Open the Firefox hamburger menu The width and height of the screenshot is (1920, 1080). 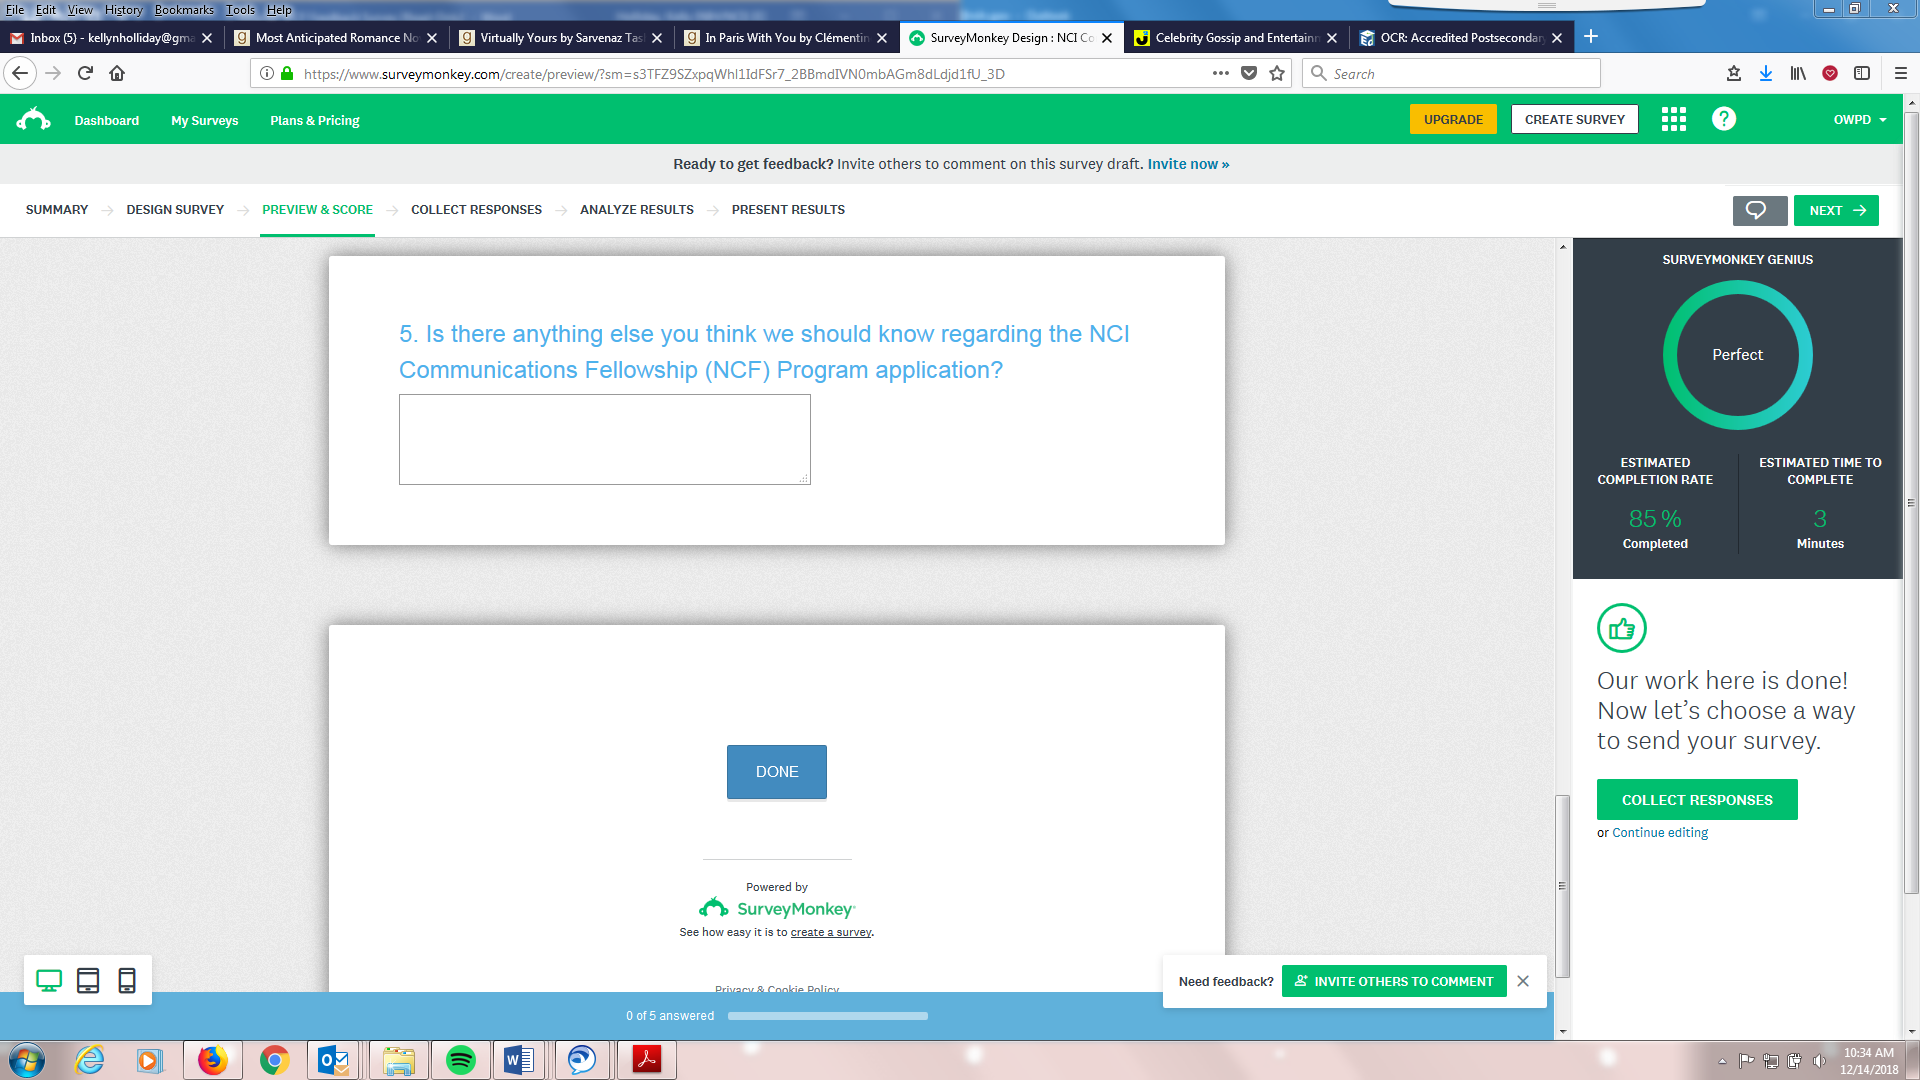[1900, 73]
